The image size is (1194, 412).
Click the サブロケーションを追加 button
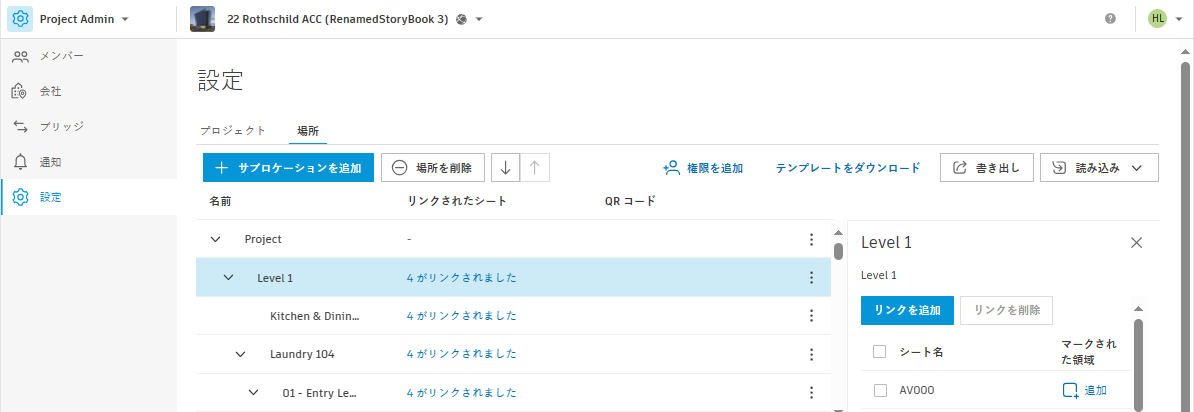click(x=288, y=168)
